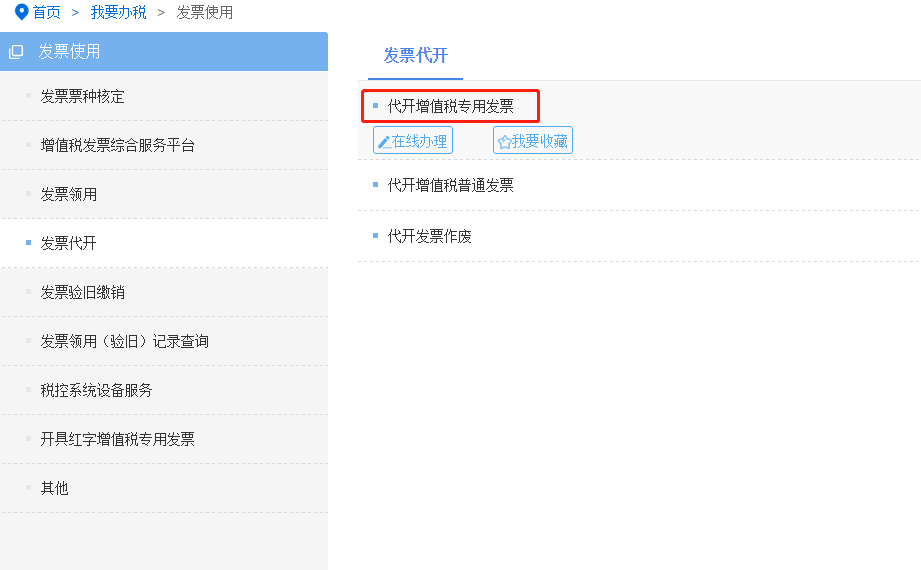Expand 代开增值税普通发票 item
This screenshot has height=570, width=921.
coord(451,186)
